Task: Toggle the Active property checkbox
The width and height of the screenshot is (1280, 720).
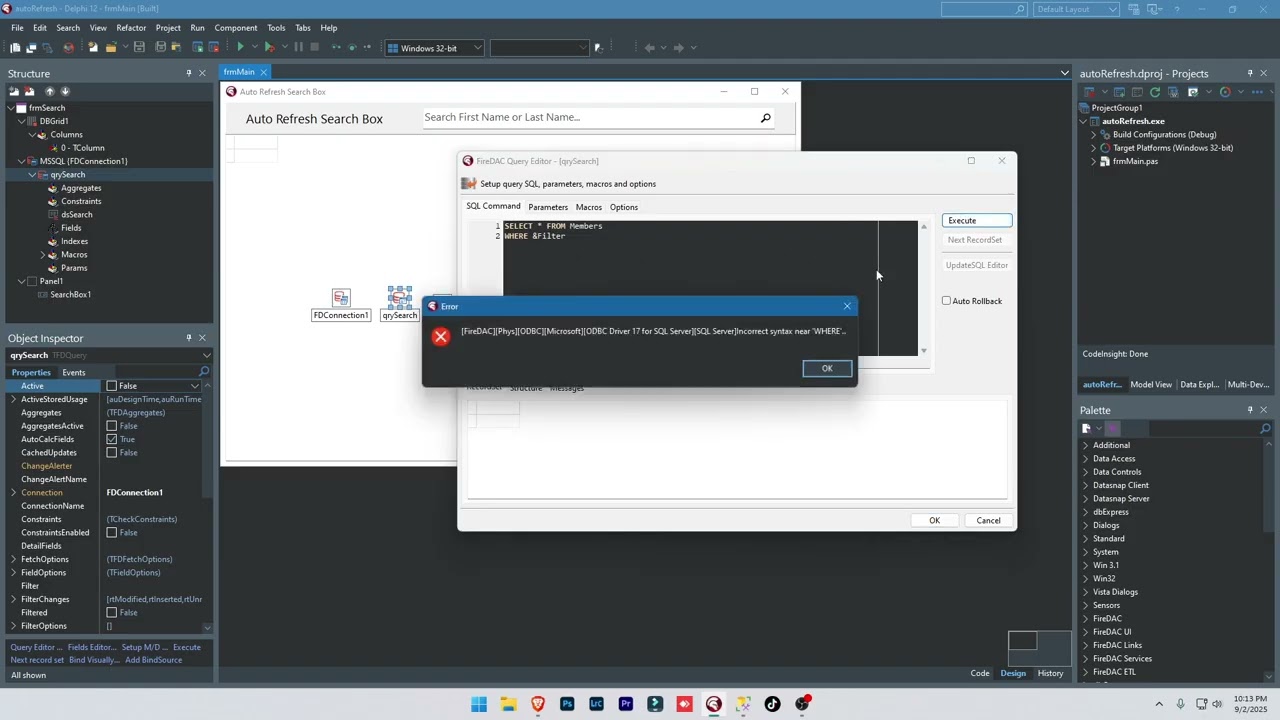Action: (112, 386)
